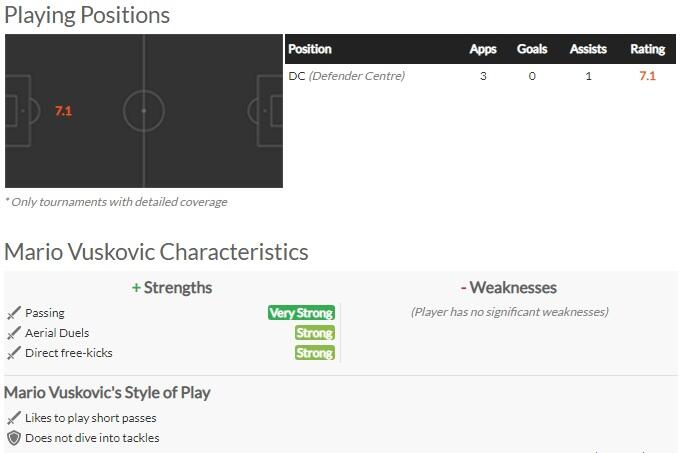The width and height of the screenshot is (693, 453).
Task: Click the icon beside Passing strength
Action: (x=14, y=313)
